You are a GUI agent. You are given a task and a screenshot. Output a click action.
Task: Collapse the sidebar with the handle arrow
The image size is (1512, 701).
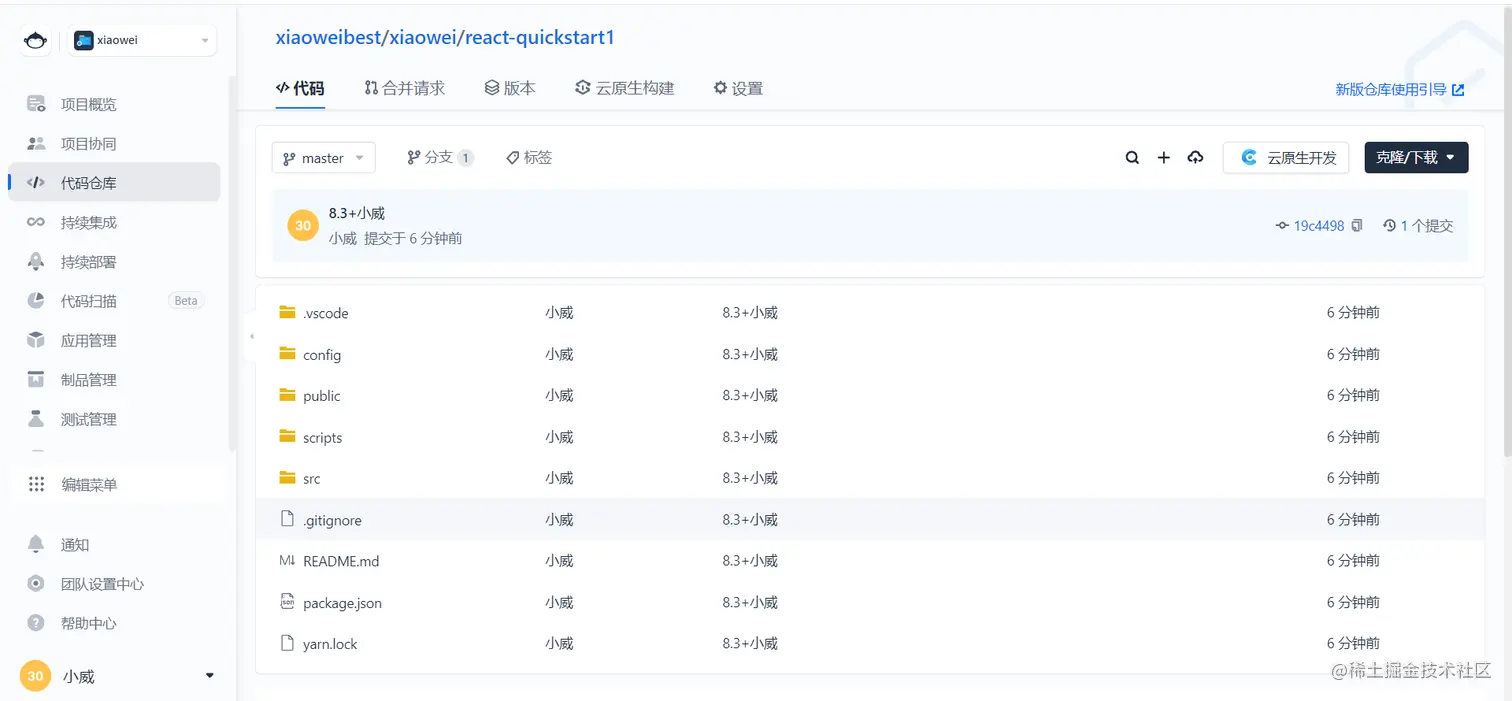click(251, 336)
